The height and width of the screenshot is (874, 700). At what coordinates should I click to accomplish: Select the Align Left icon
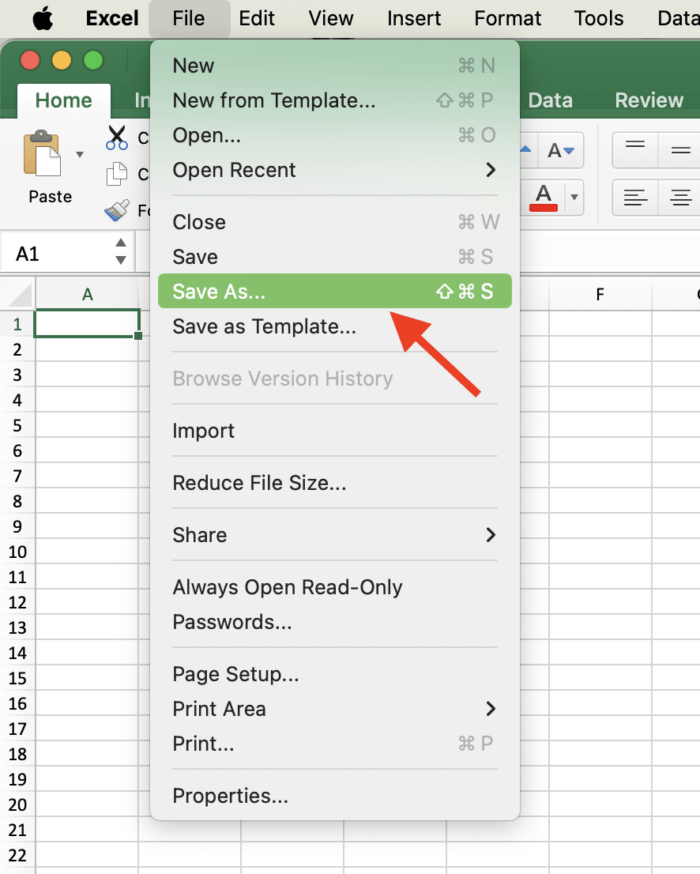pos(637,197)
